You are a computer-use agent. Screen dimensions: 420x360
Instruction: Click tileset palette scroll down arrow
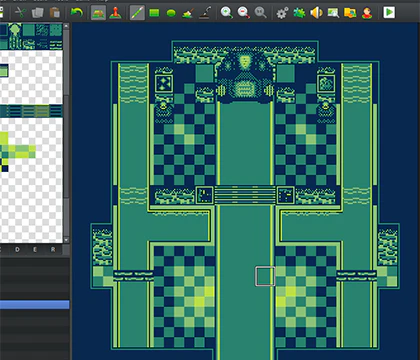pyautogui.click(x=66, y=240)
